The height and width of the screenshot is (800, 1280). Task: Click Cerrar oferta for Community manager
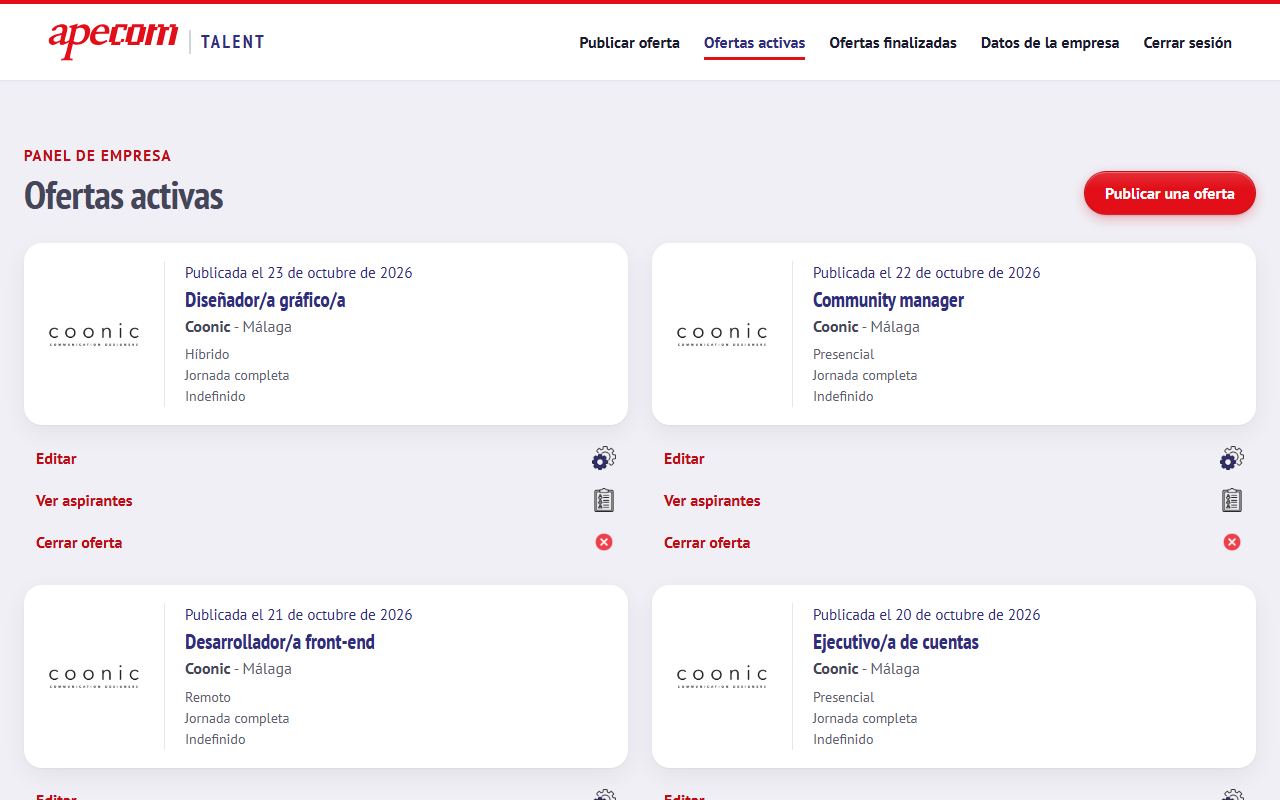tap(707, 543)
